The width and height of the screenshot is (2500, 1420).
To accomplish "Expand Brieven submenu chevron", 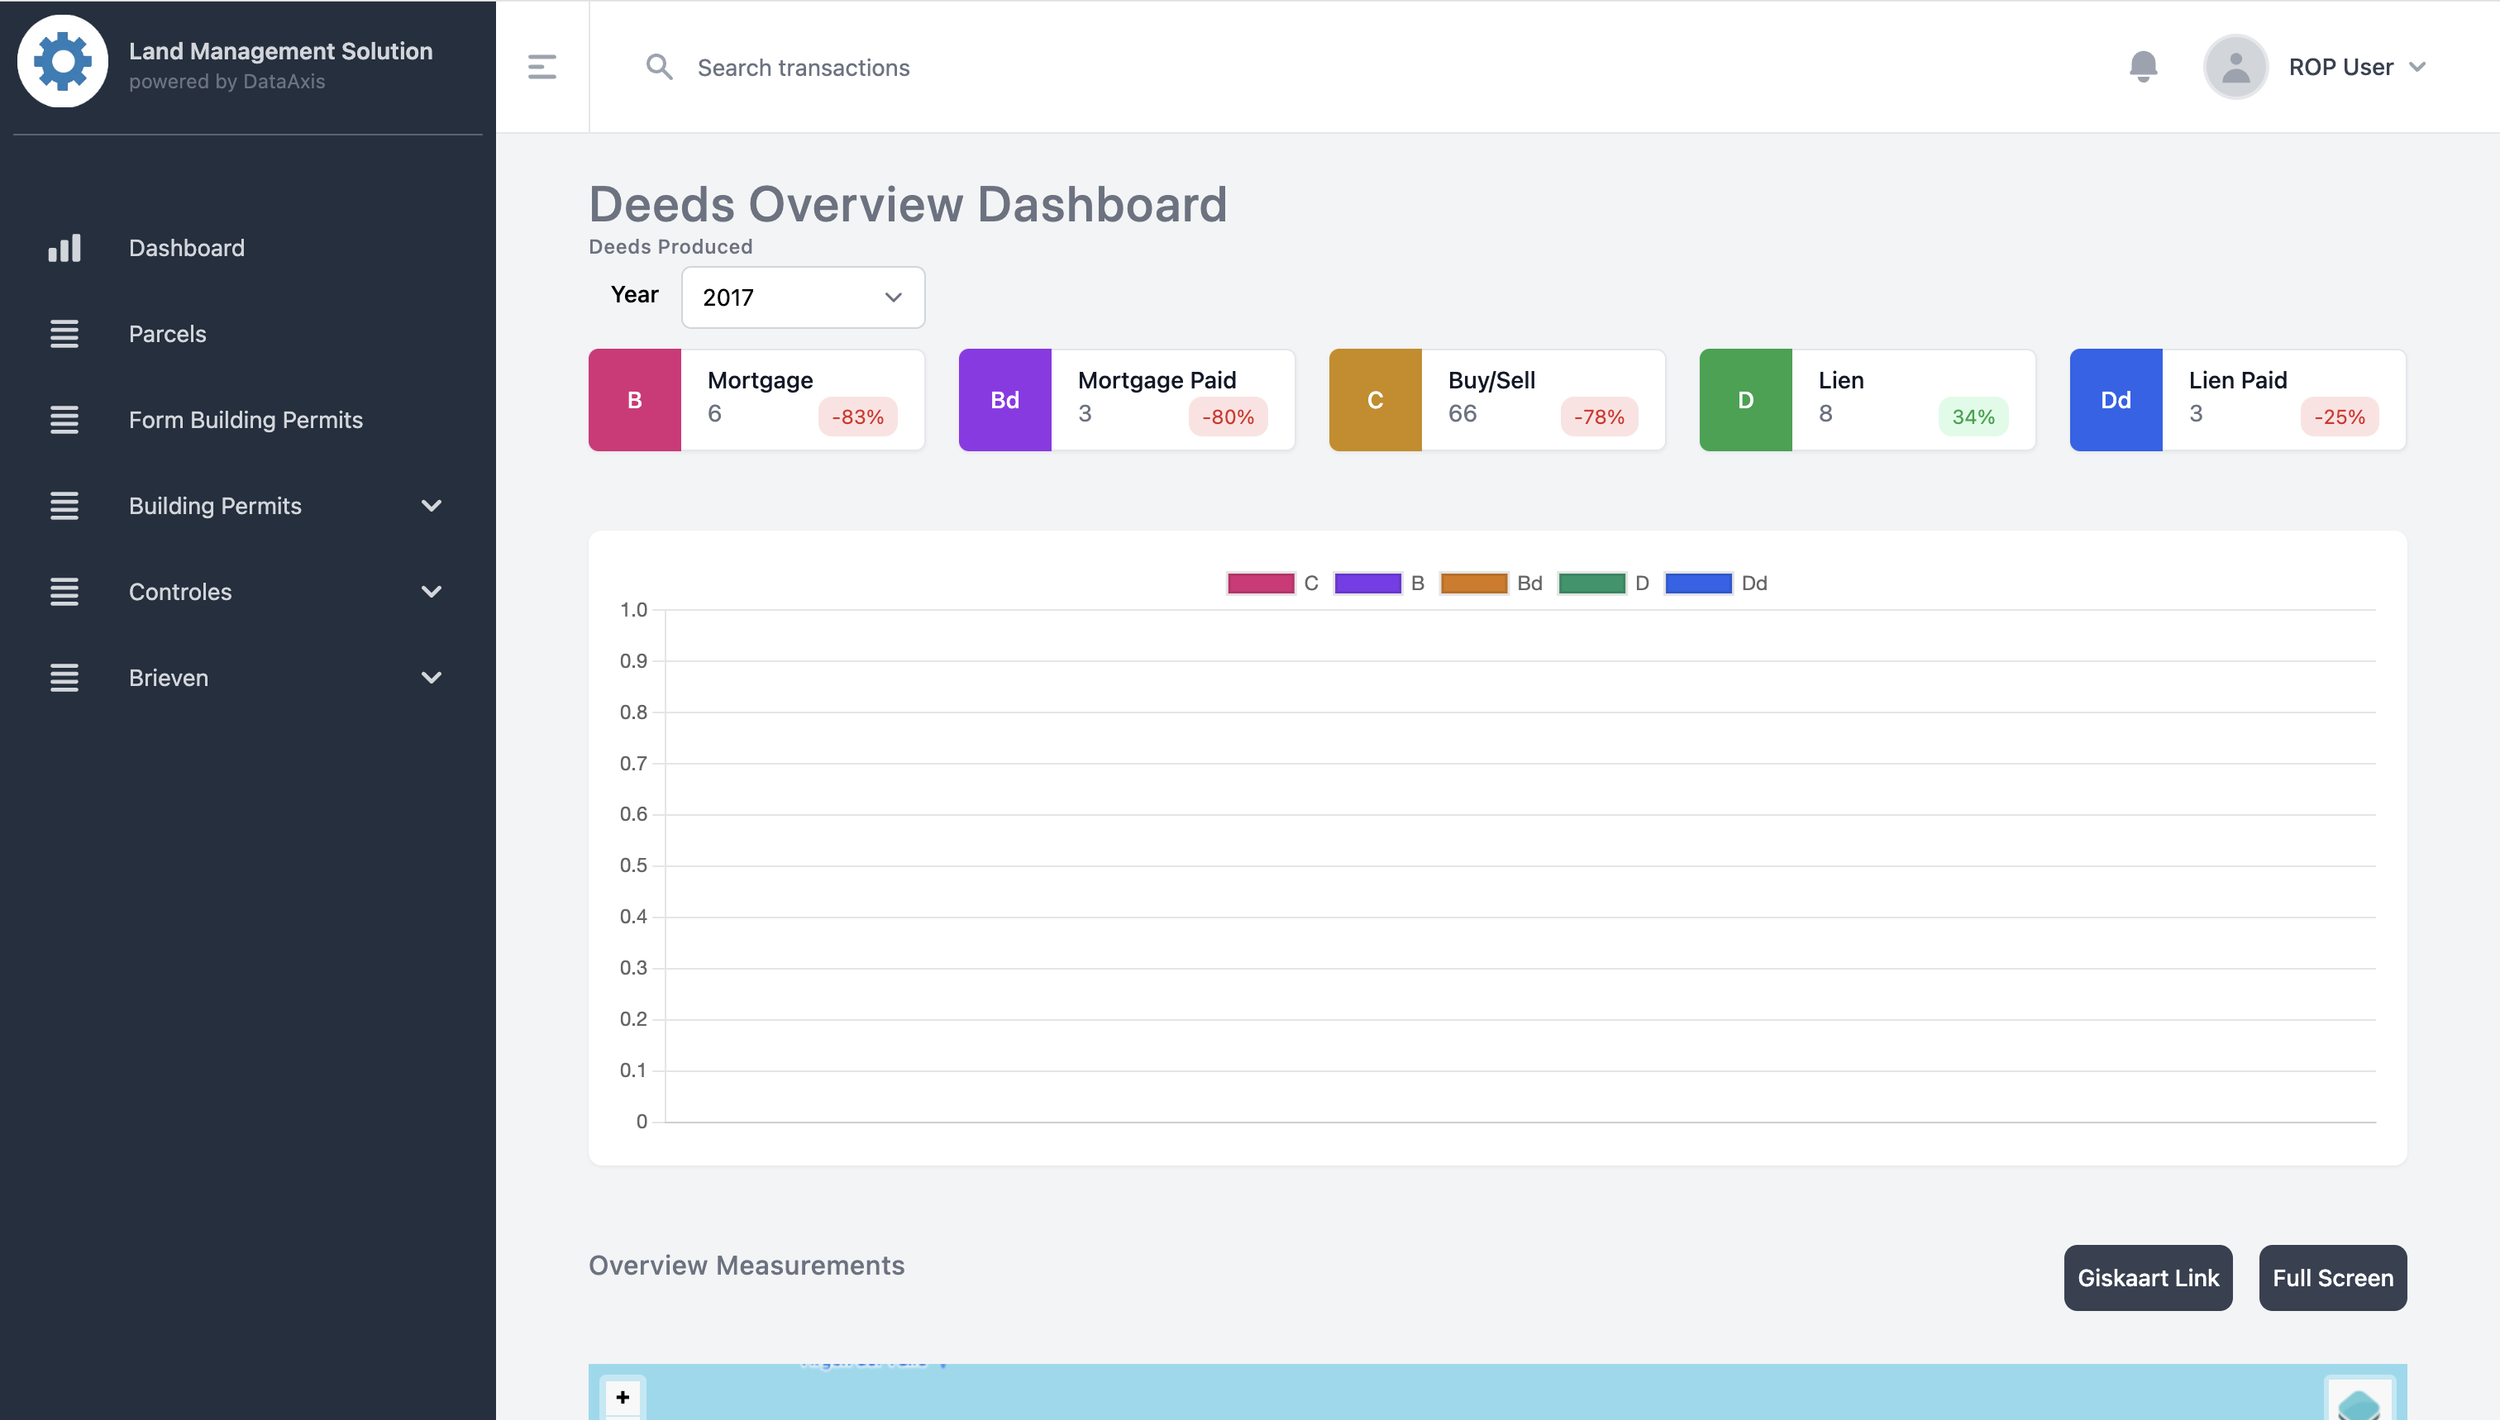I will (432, 678).
